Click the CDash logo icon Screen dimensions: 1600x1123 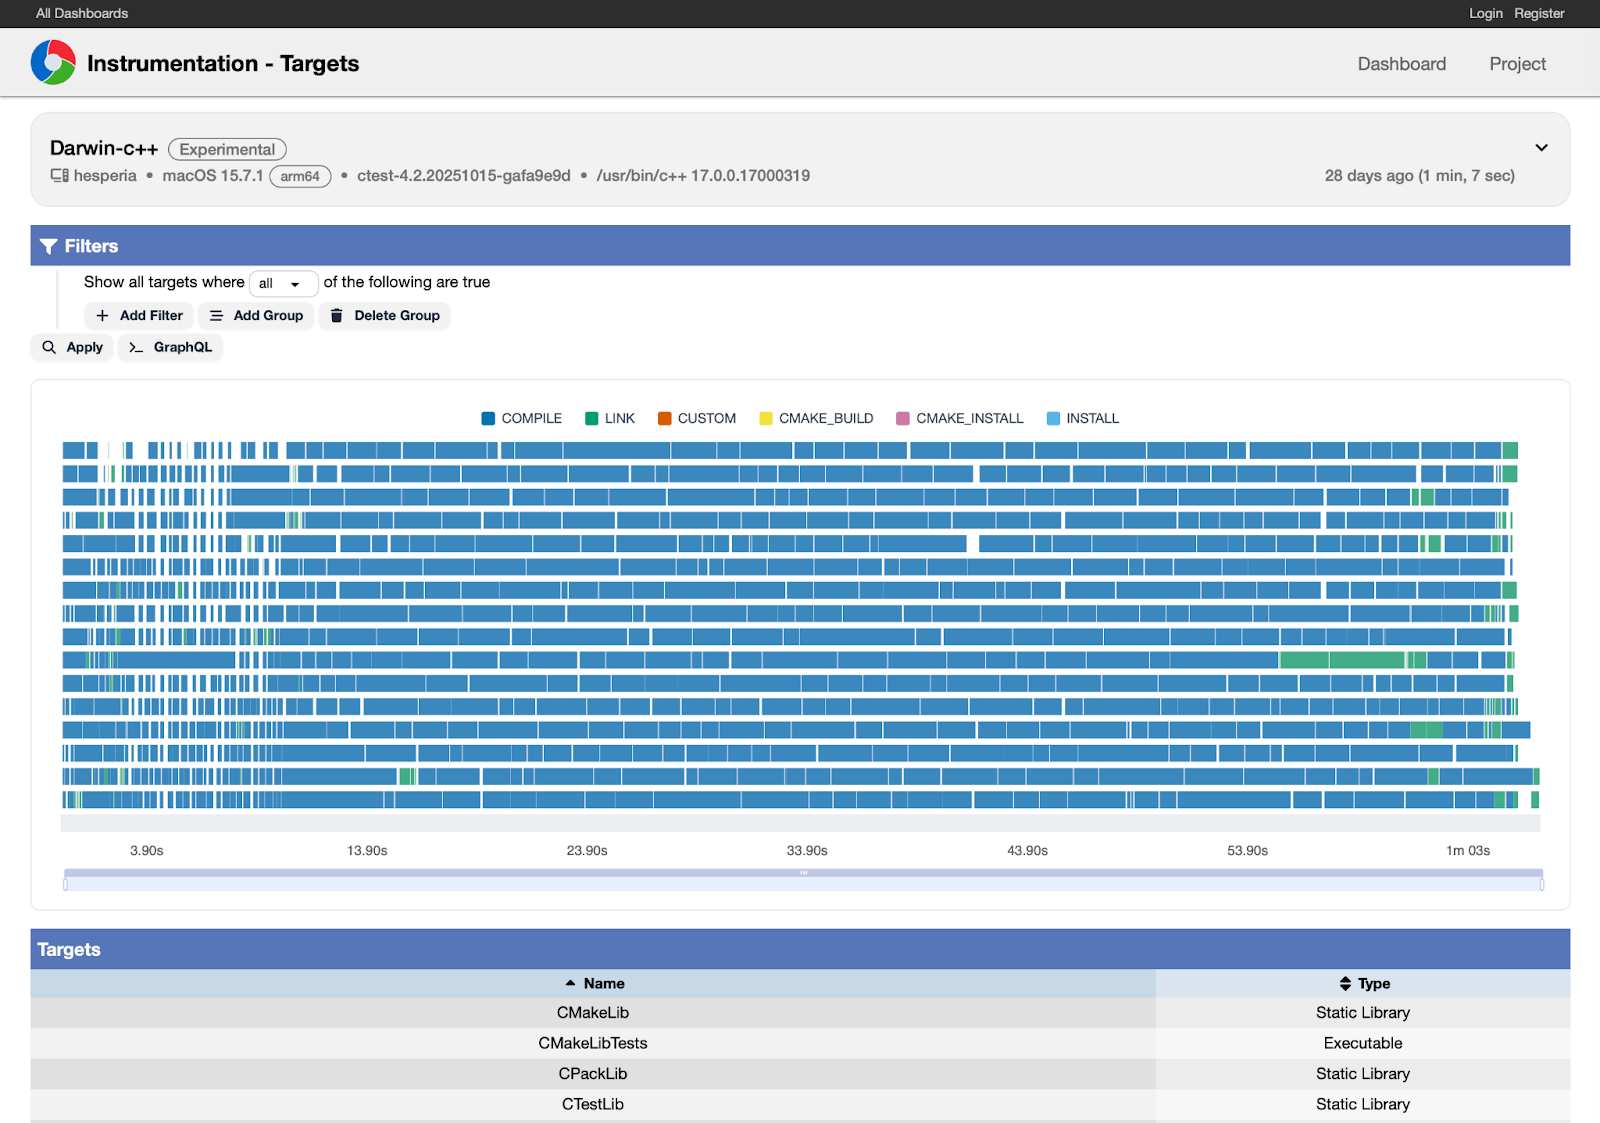tap(53, 63)
